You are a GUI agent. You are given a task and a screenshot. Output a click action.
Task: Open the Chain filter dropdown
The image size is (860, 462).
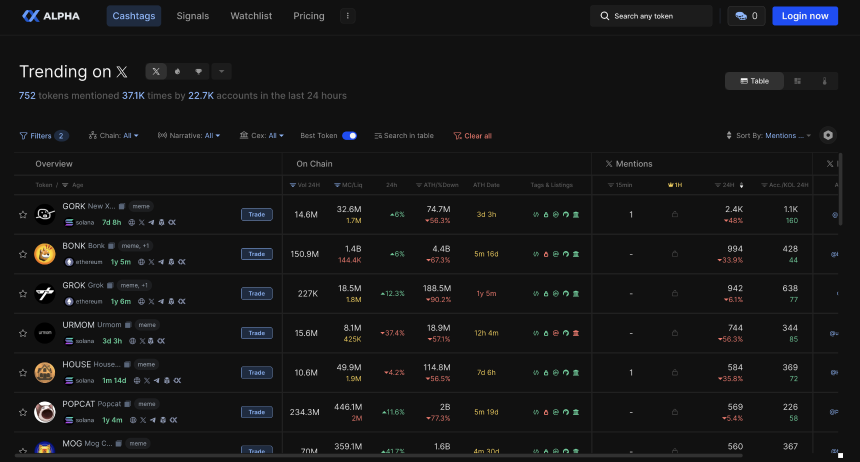(114, 136)
